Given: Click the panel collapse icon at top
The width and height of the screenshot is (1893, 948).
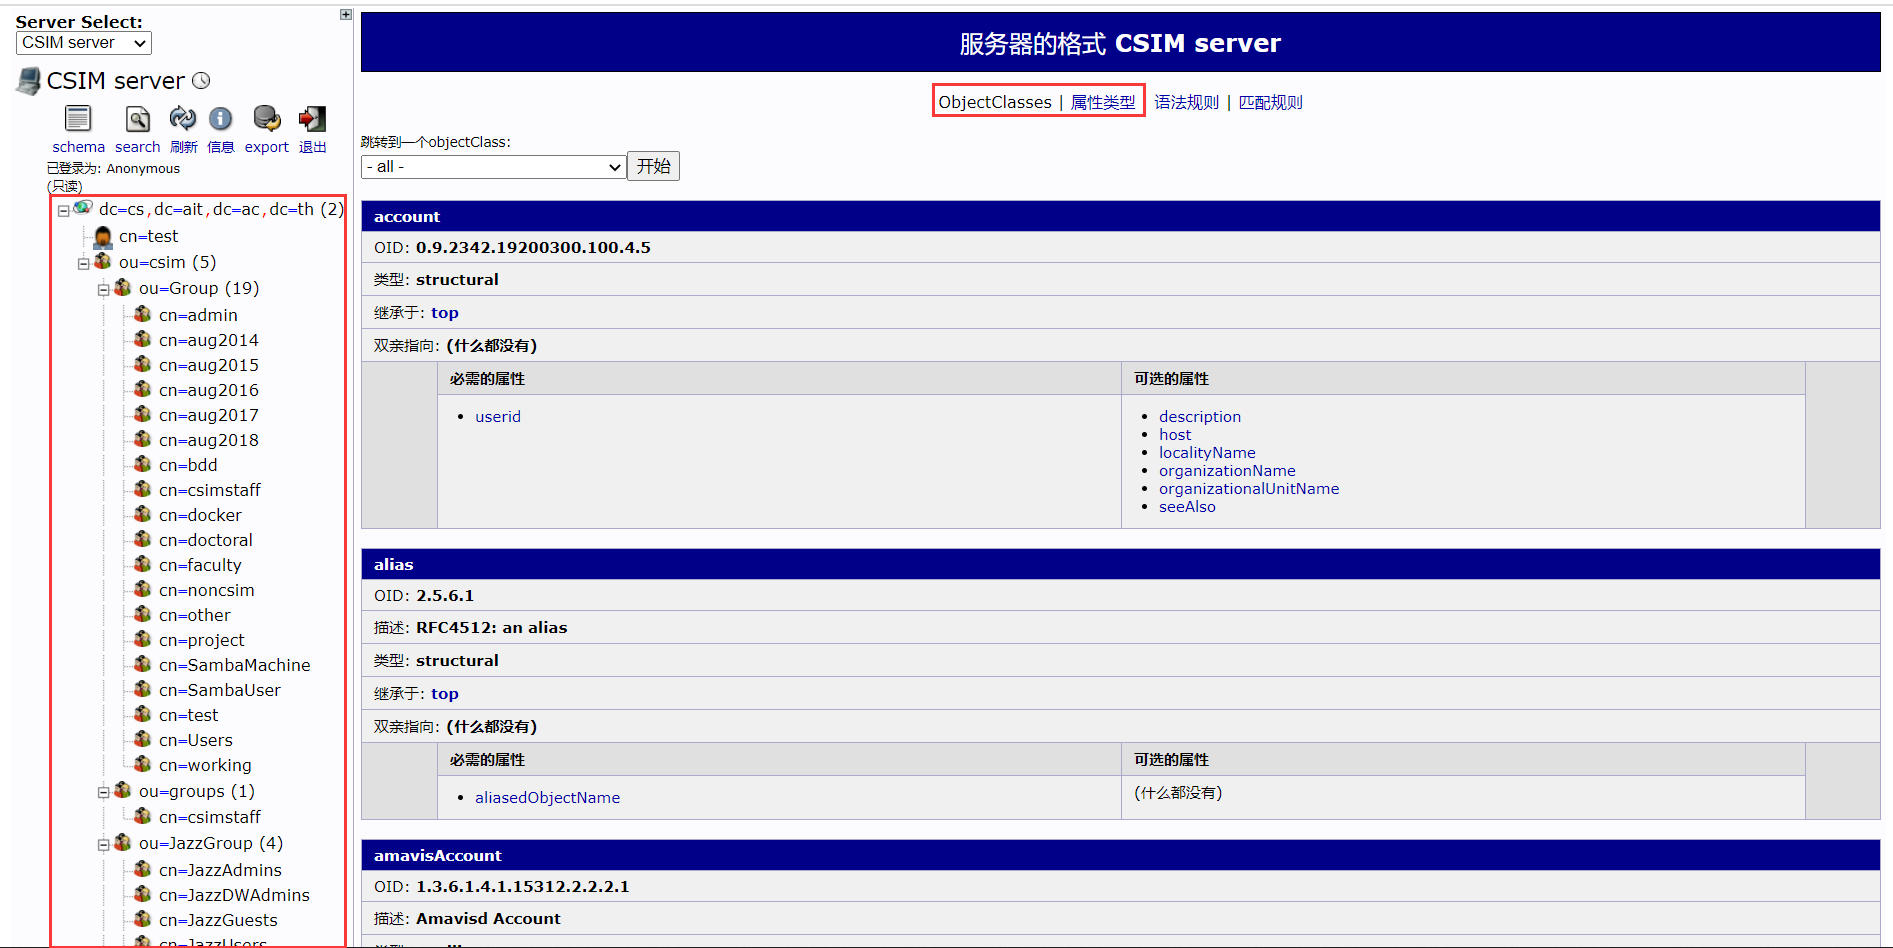Looking at the screenshot, I should [x=346, y=15].
